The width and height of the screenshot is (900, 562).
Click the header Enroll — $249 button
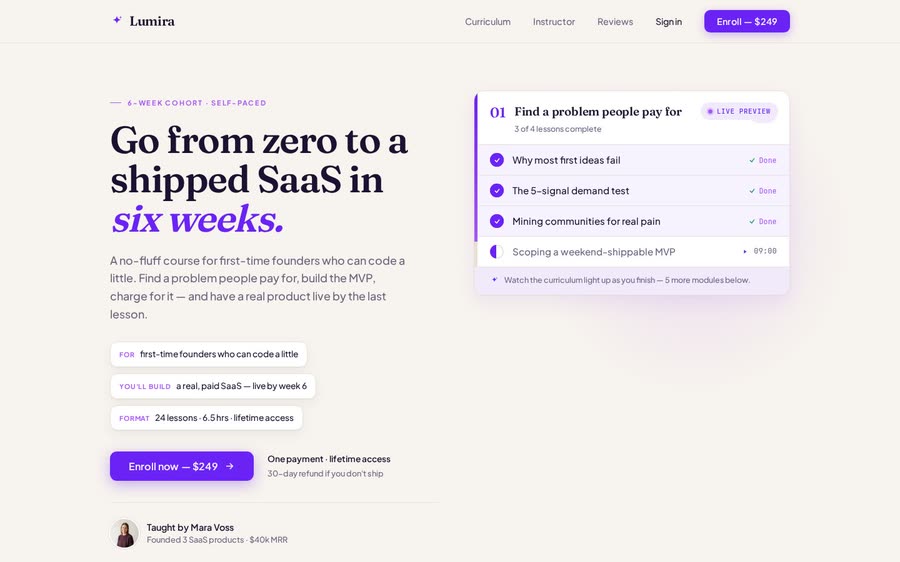(x=747, y=21)
